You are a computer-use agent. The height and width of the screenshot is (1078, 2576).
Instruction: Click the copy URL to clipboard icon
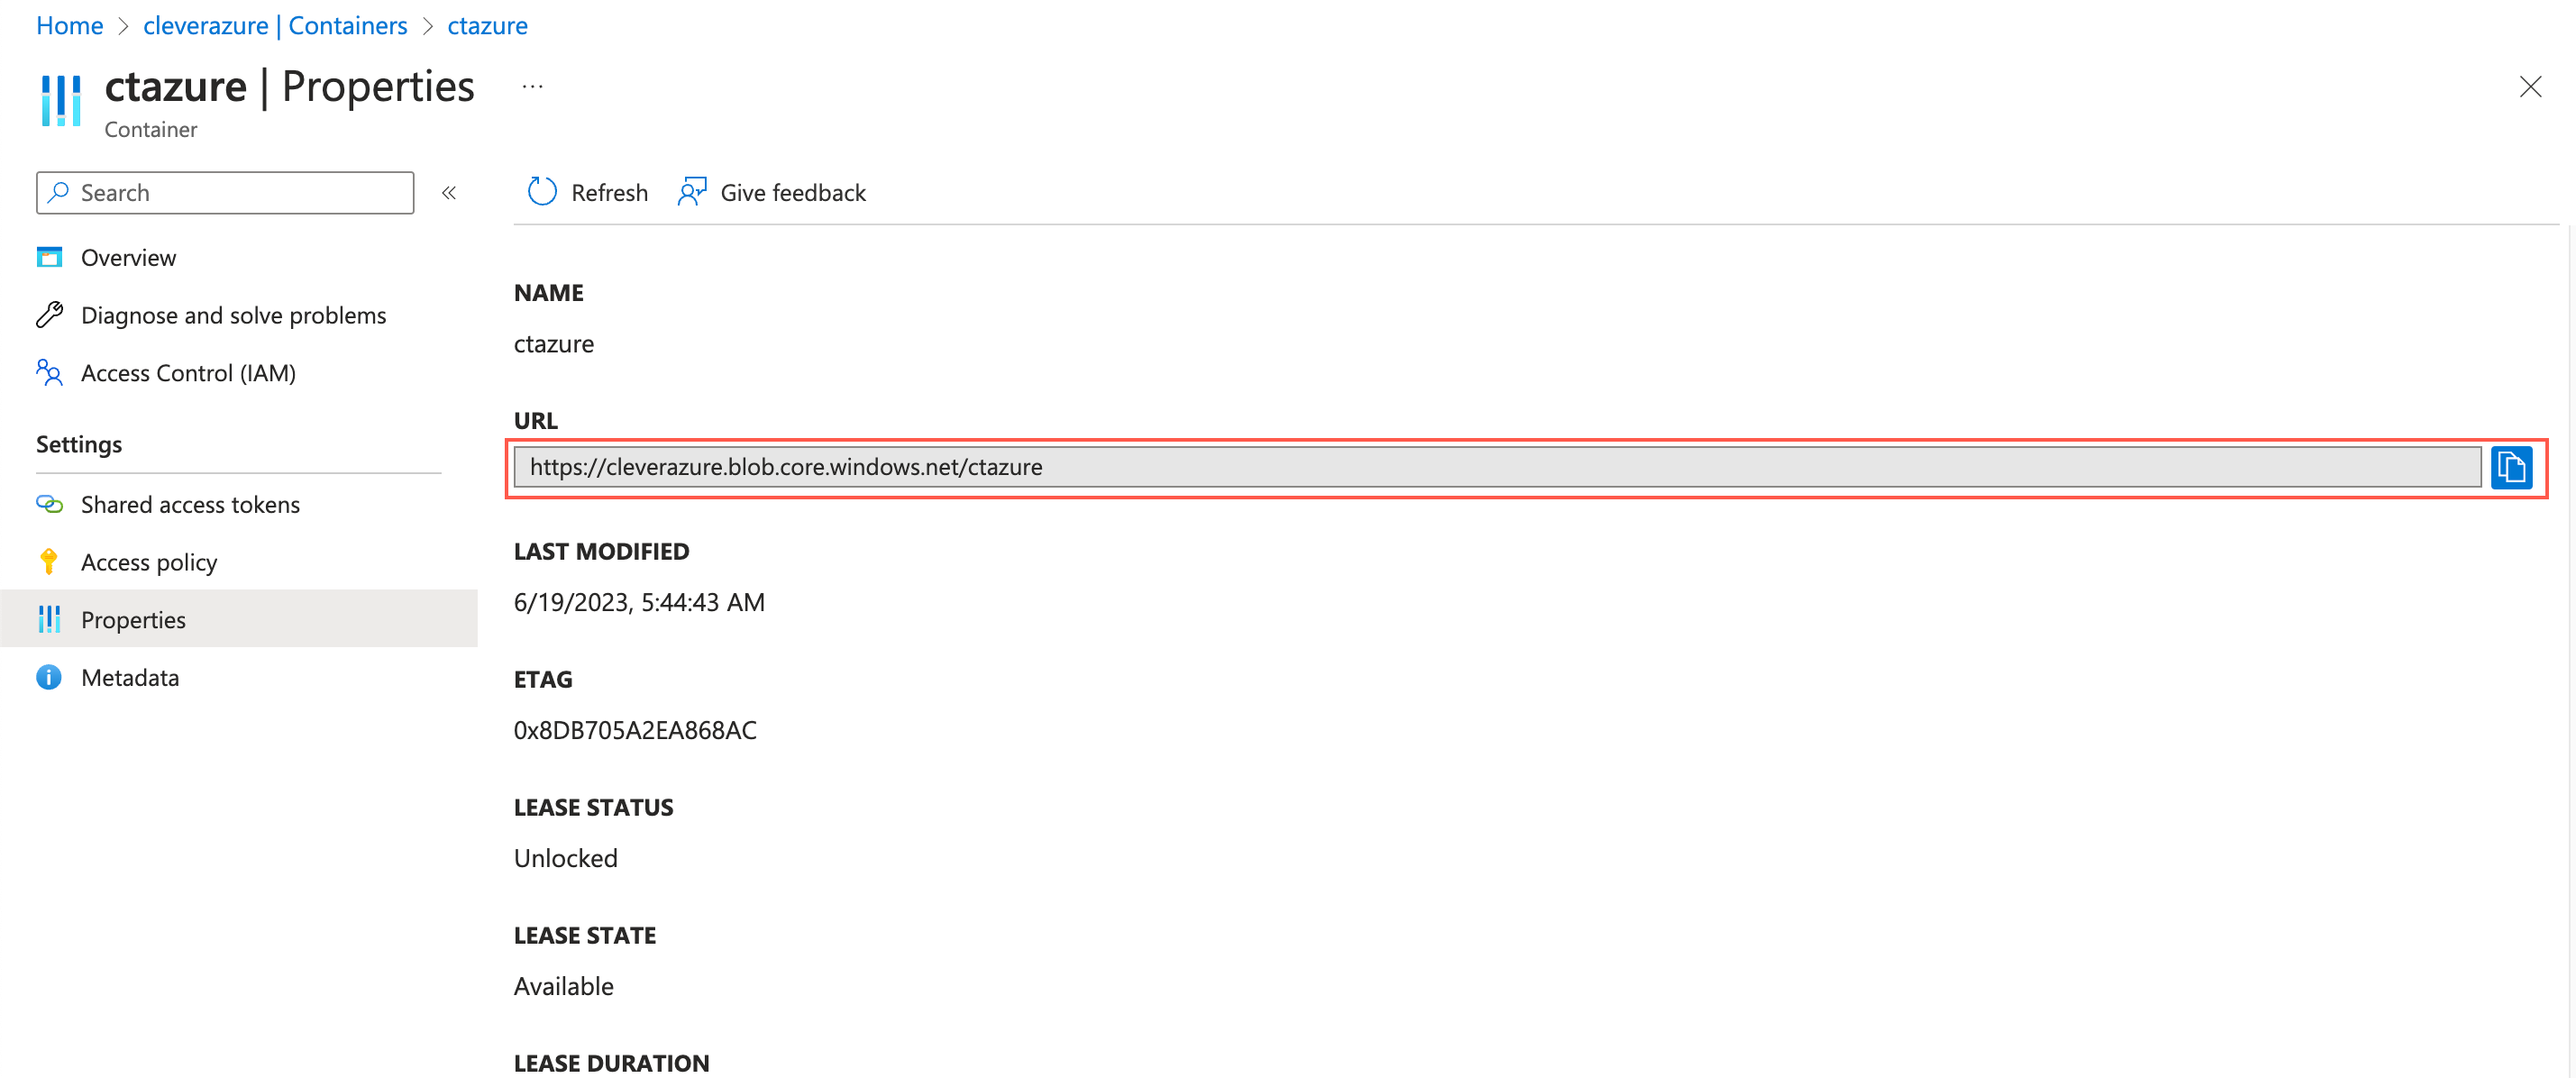(2510, 467)
